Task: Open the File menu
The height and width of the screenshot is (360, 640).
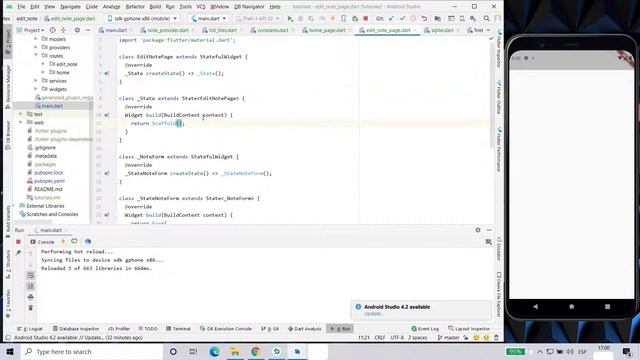Action: tap(21, 7)
